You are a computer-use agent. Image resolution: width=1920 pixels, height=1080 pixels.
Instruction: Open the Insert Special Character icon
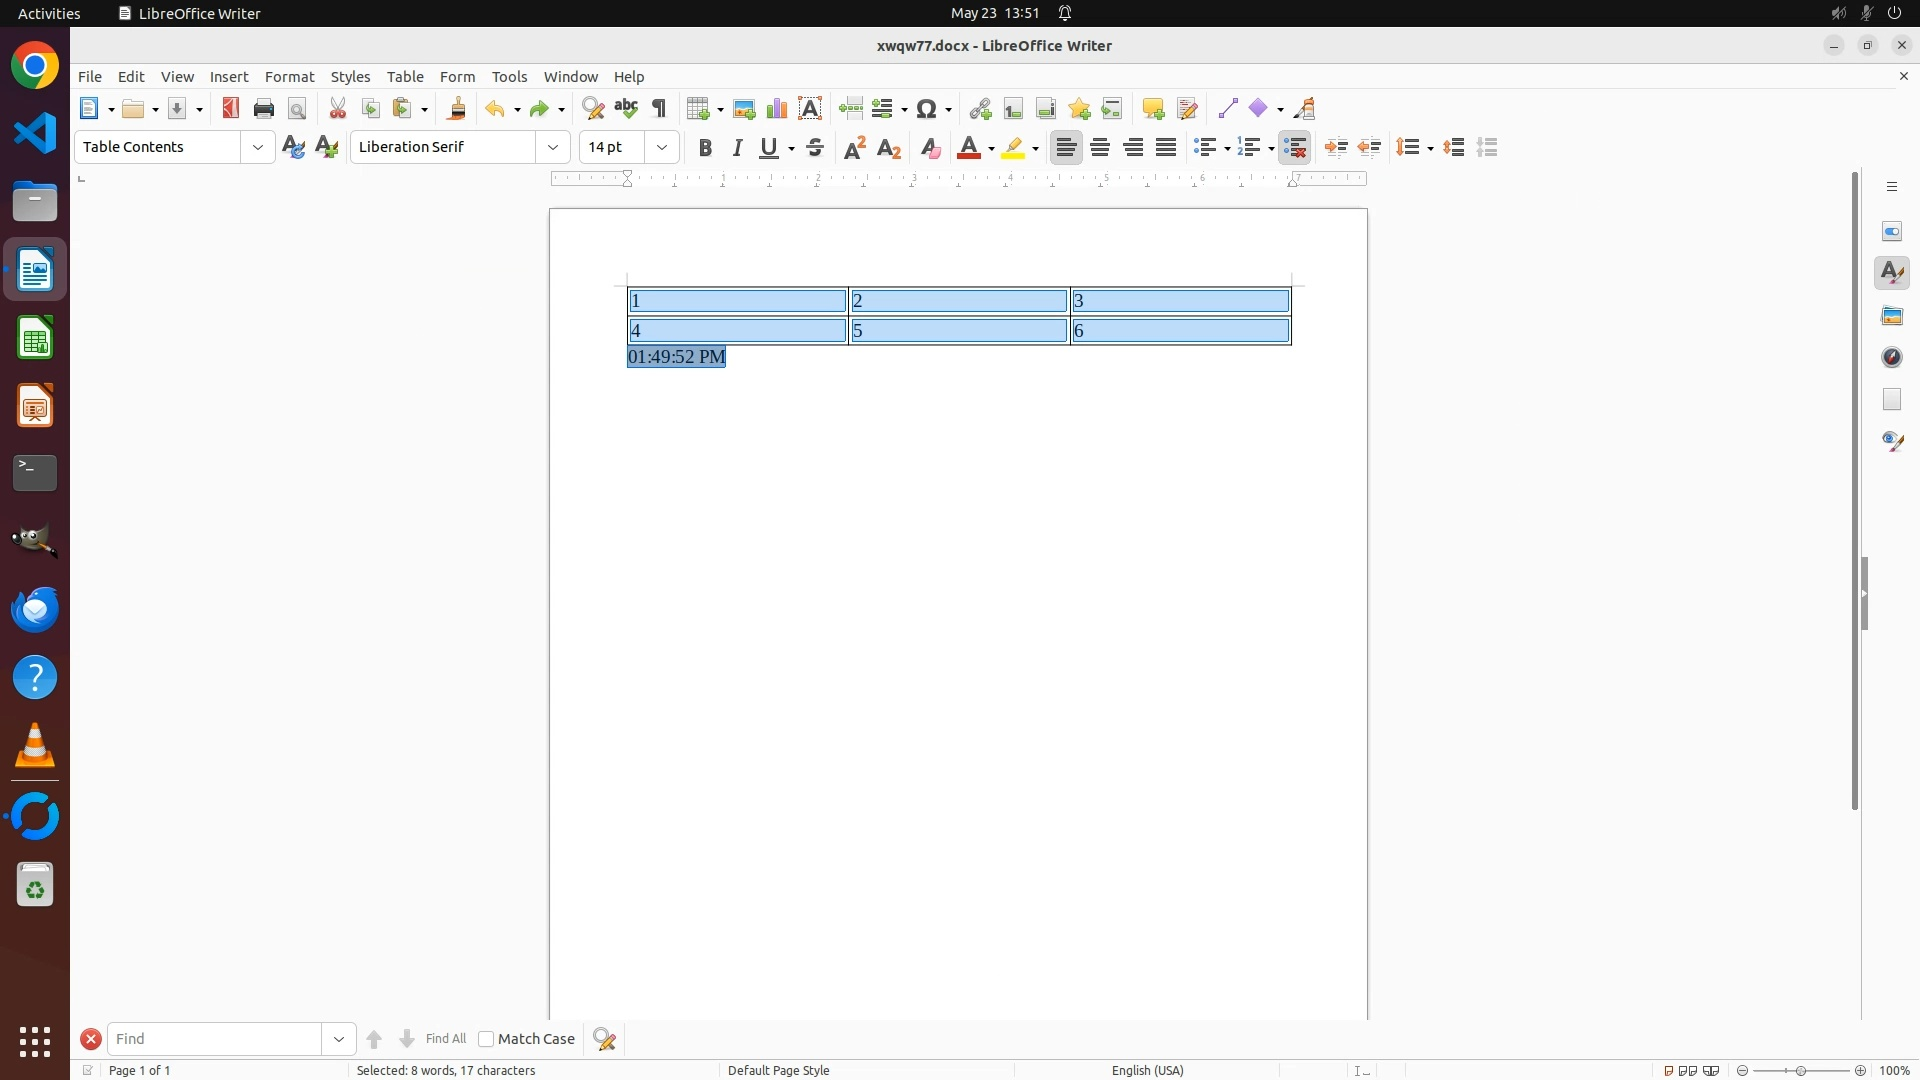coord(927,109)
